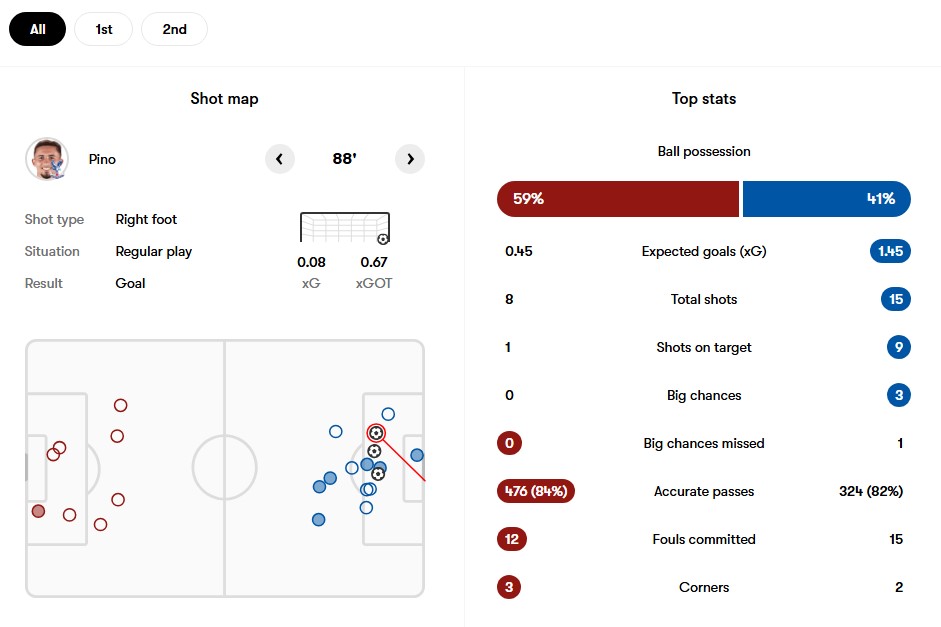Image resolution: width=941 pixels, height=627 pixels.
Task: Switch to the "1st" half tab
Action: (x=104, y=29)
